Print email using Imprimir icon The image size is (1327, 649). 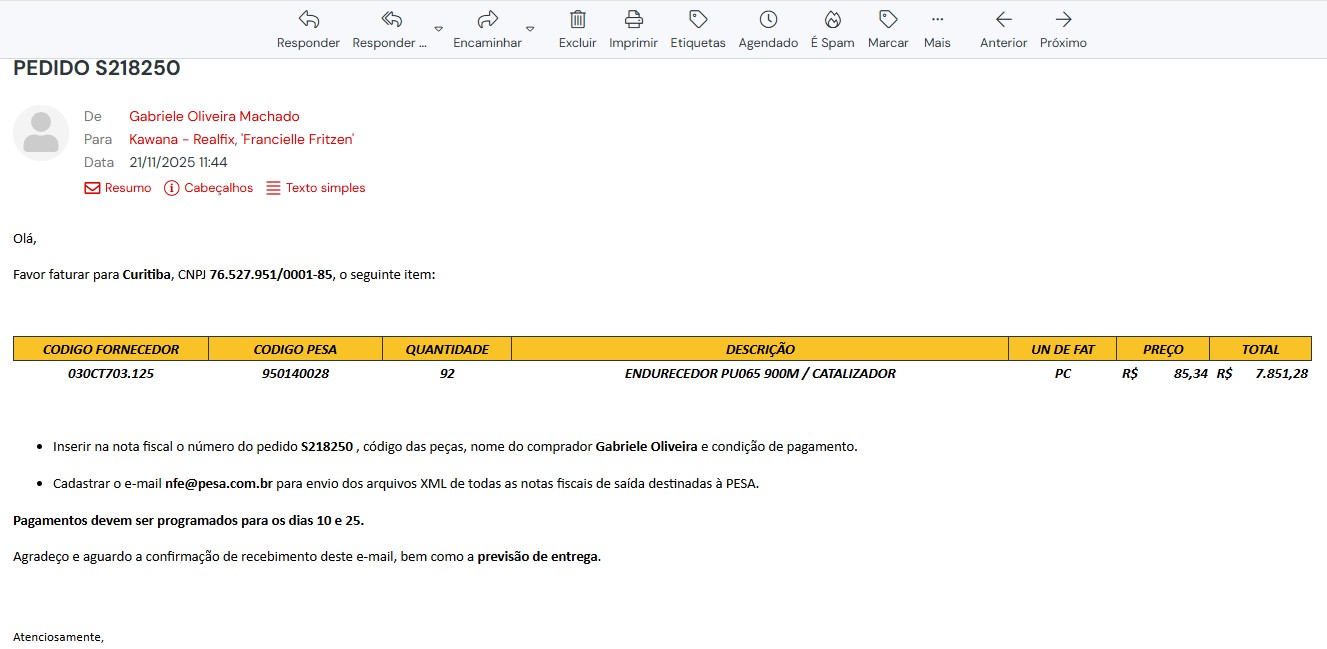633,20
